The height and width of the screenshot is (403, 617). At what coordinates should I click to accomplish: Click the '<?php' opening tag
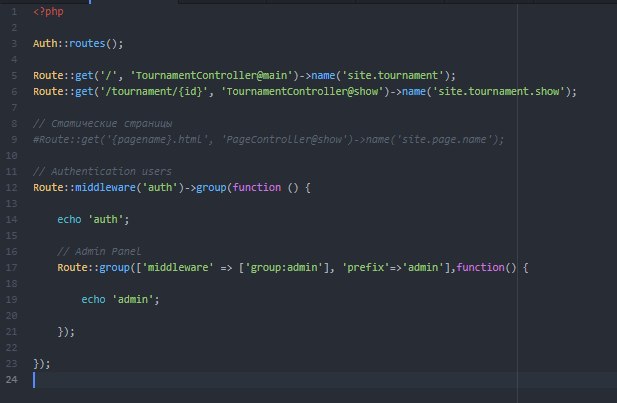pyautogui.click(x=48, y=12)
